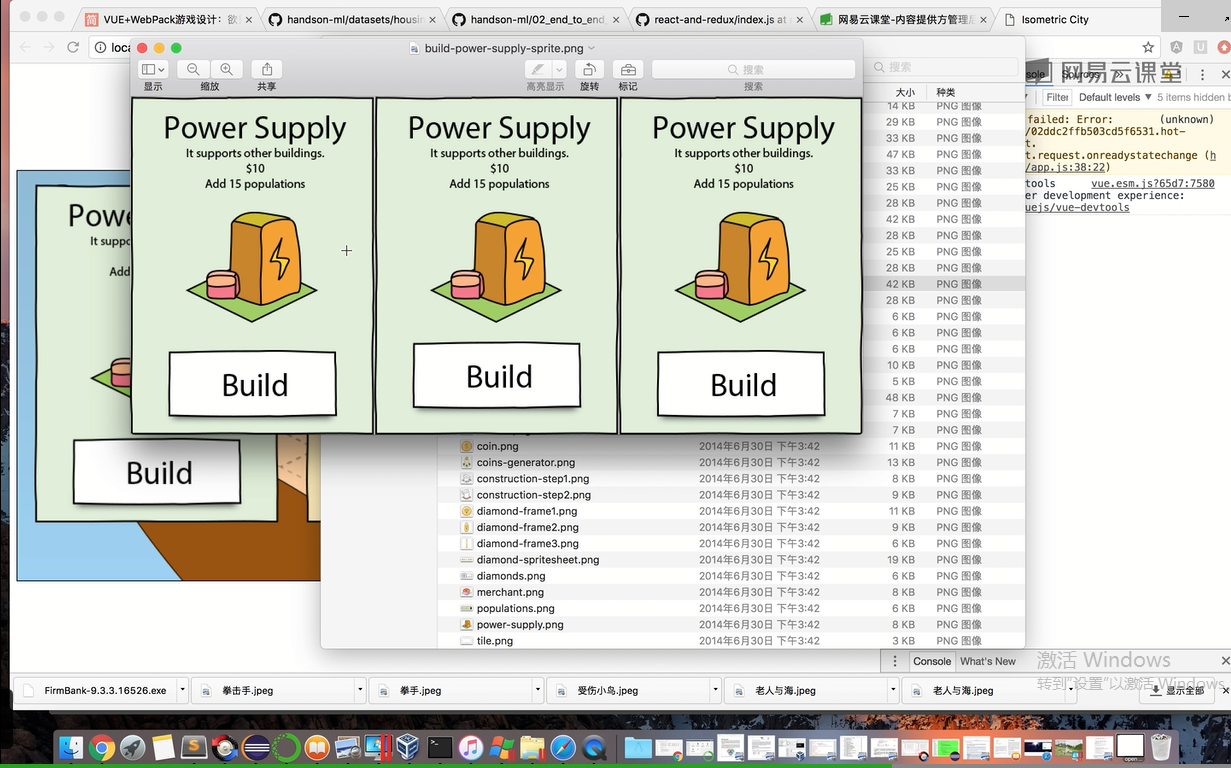This screenshot has height=768, width=1231.
Task: Open Safari from the Dock
Action: [x=563, y=747]
